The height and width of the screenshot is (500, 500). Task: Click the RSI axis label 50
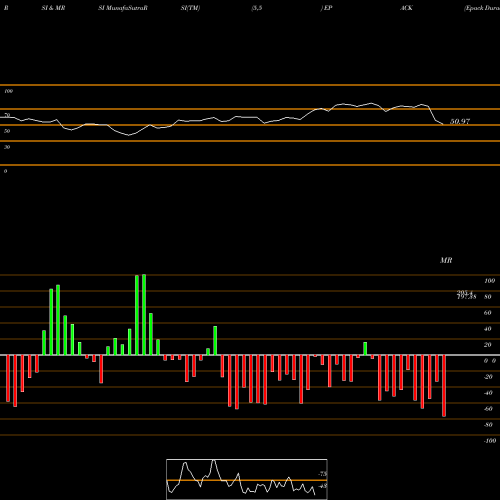tap(7, 131)
